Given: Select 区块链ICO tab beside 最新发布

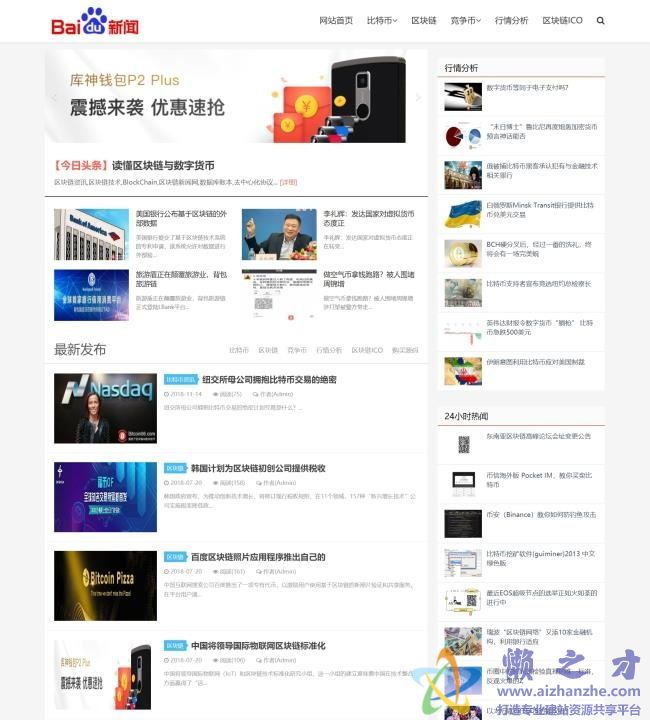Looking at the screenshot, I should click(x=367, y=350).
